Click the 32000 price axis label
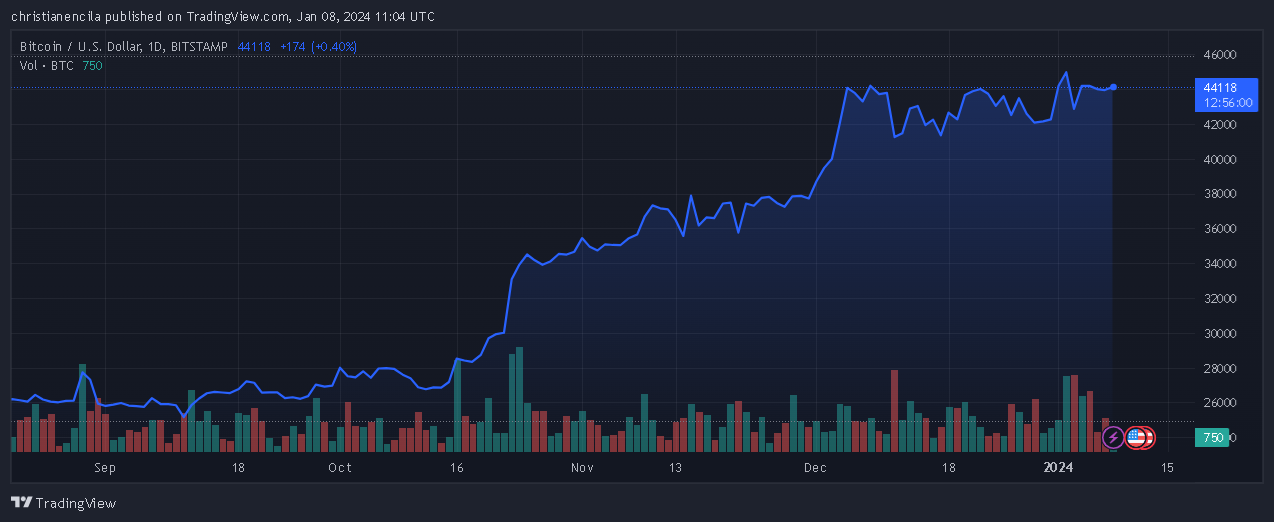 1219,298
